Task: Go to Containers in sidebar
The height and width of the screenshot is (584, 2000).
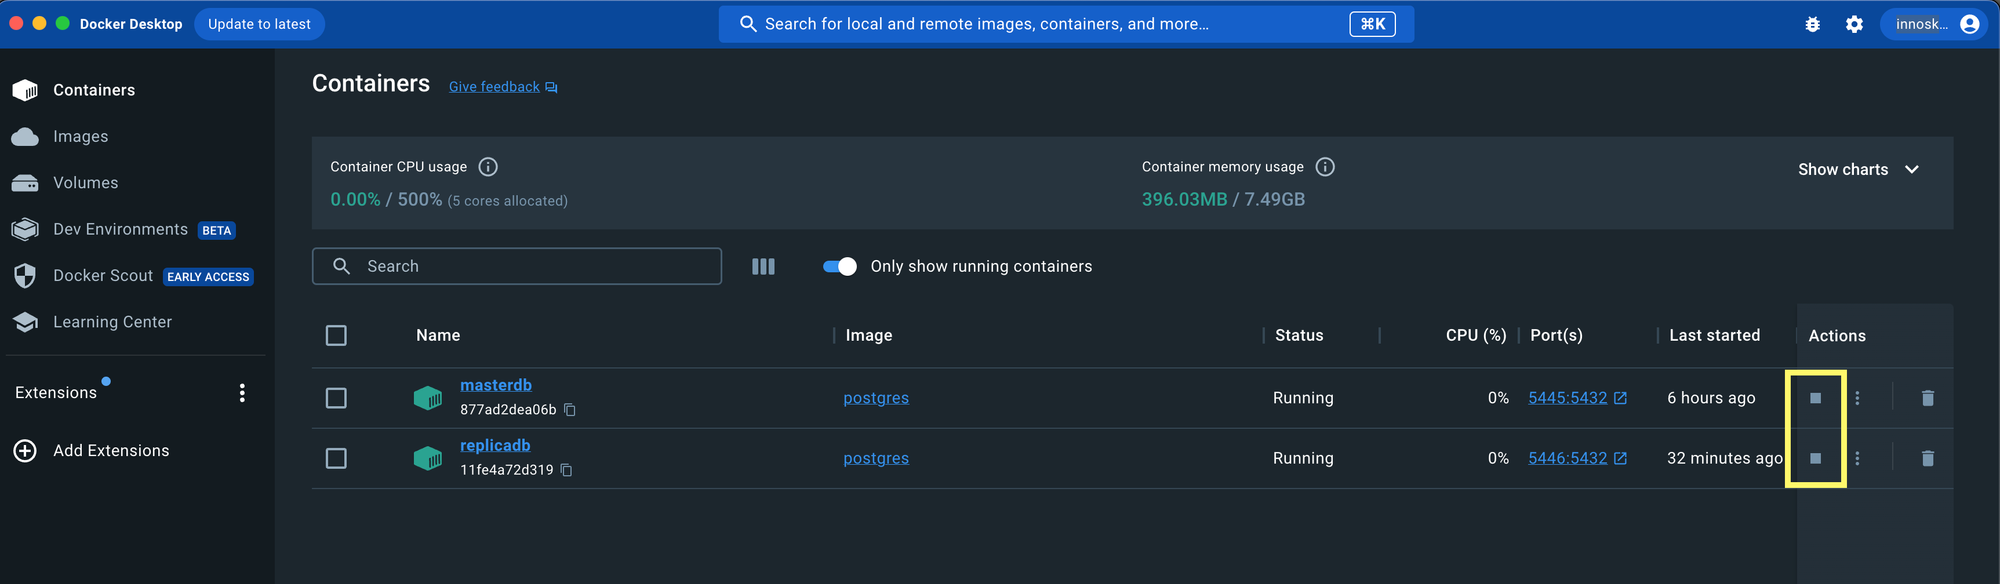Action: 94,90
